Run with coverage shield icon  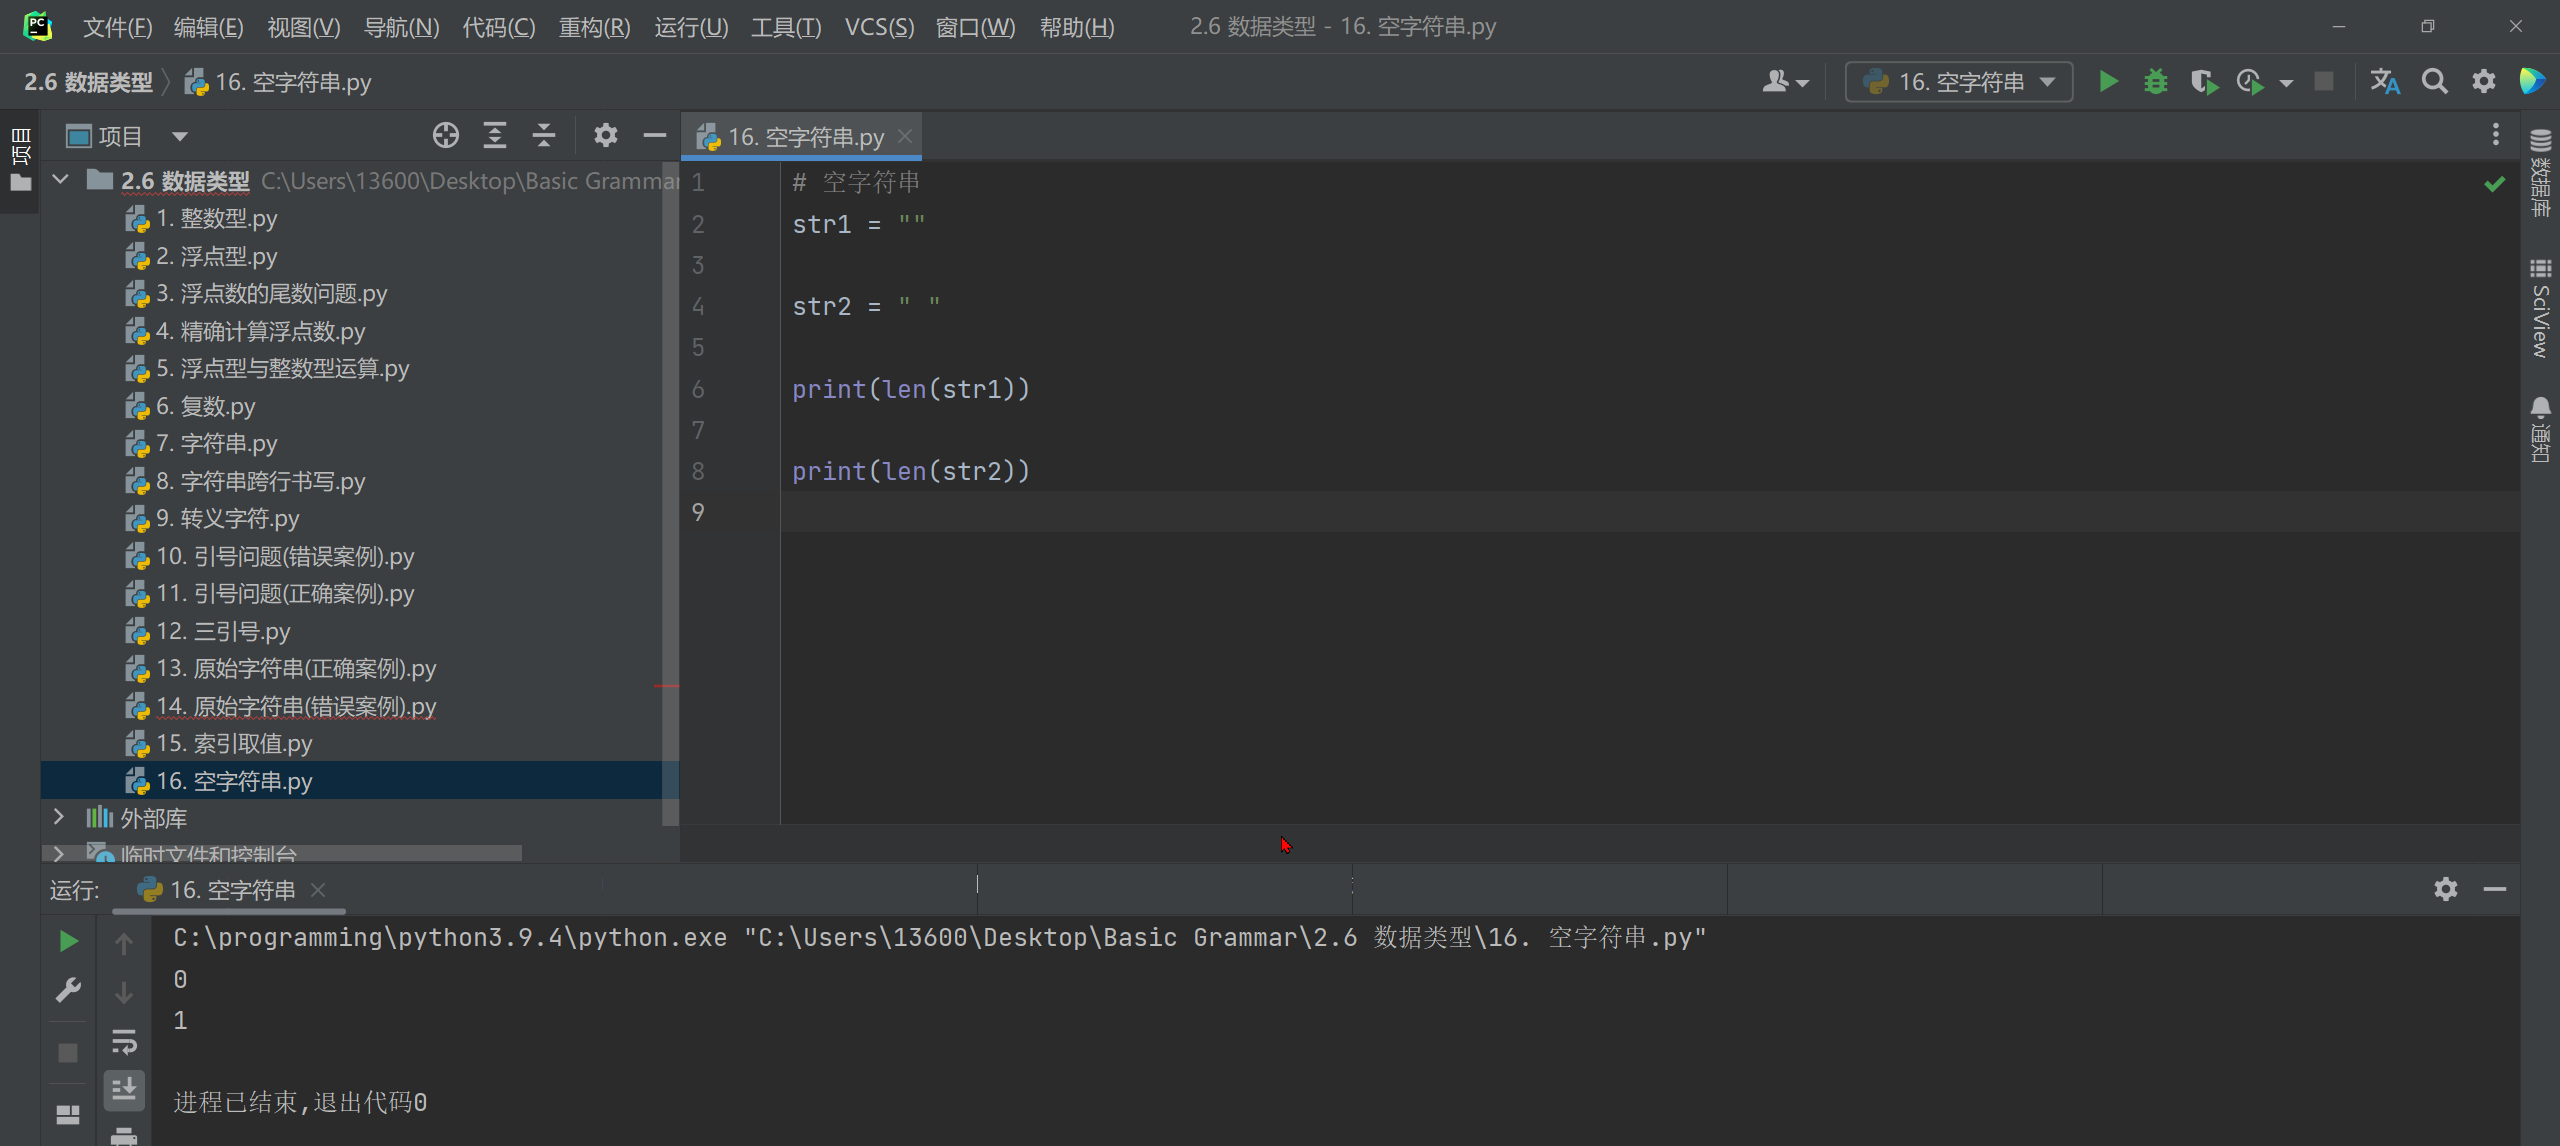coord(2204,82)
